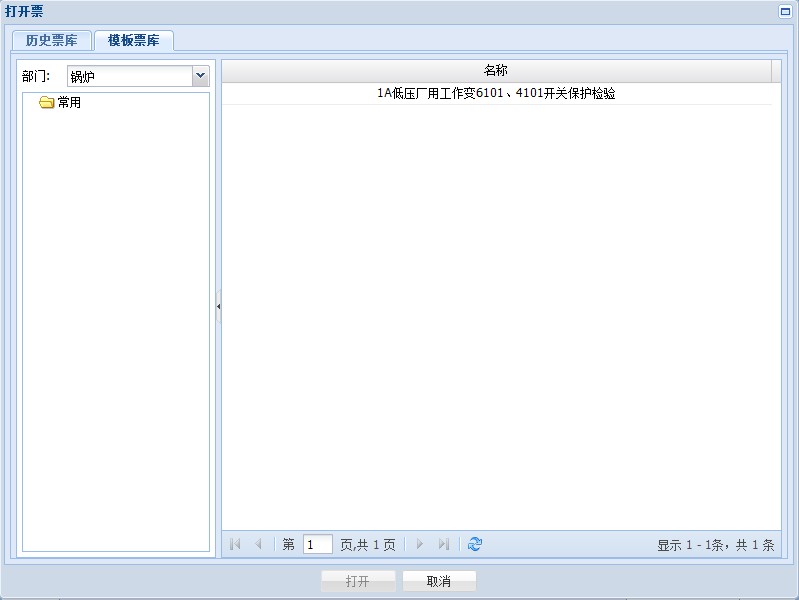The height and width of the screenshot is (600, 799).
Task: Click the 常用 folder icon
Action: point(46,103)
